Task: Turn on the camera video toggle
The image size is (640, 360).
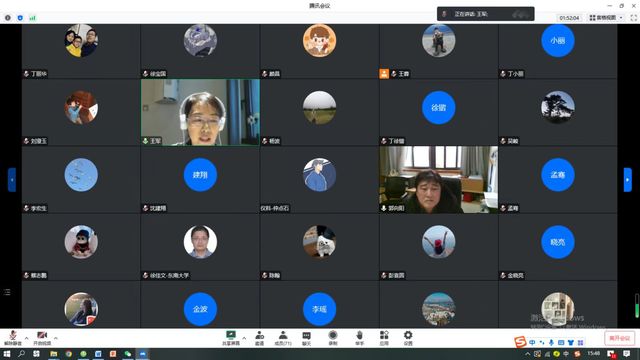Action: pyautogui.click(x=42, y=338)
